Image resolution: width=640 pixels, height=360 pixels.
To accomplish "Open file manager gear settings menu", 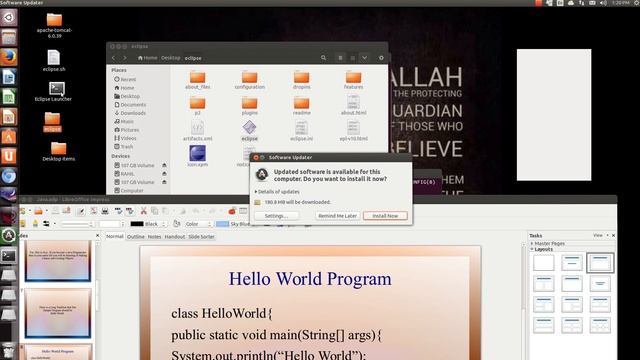I will click(381, 58).
